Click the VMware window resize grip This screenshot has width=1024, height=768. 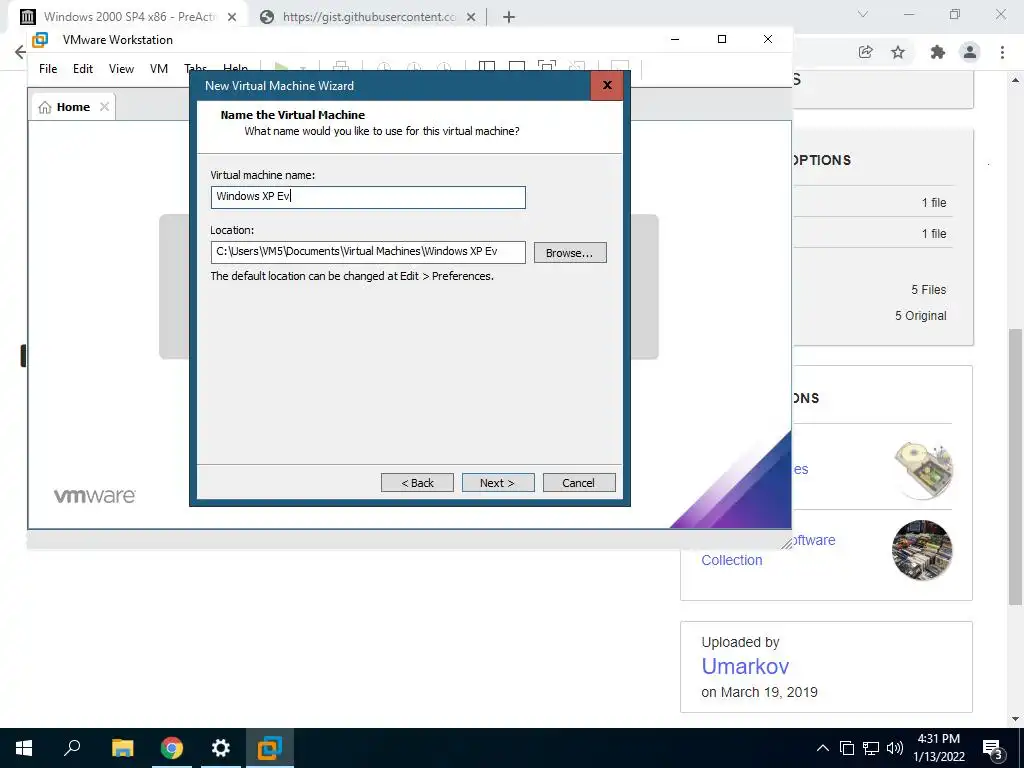click(x=786, y=543)
